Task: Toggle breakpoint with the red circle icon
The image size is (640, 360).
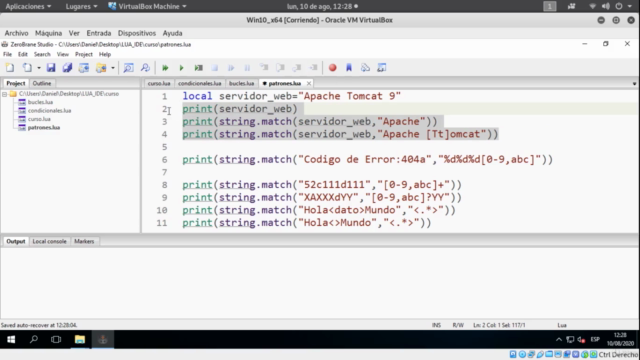Action: tap(333, 68)
